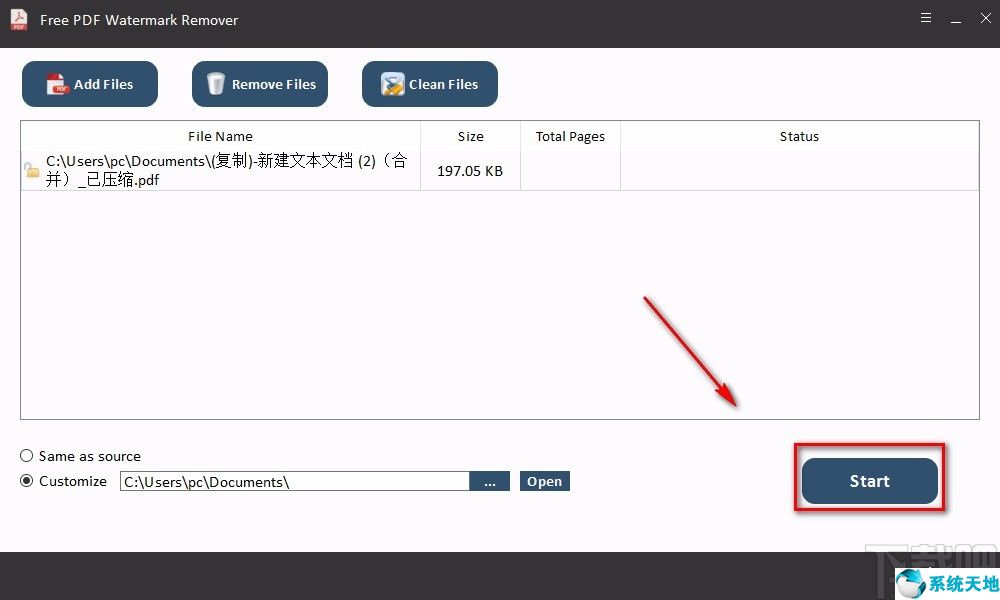Close the Watermark Remover window

click(985, 18)
